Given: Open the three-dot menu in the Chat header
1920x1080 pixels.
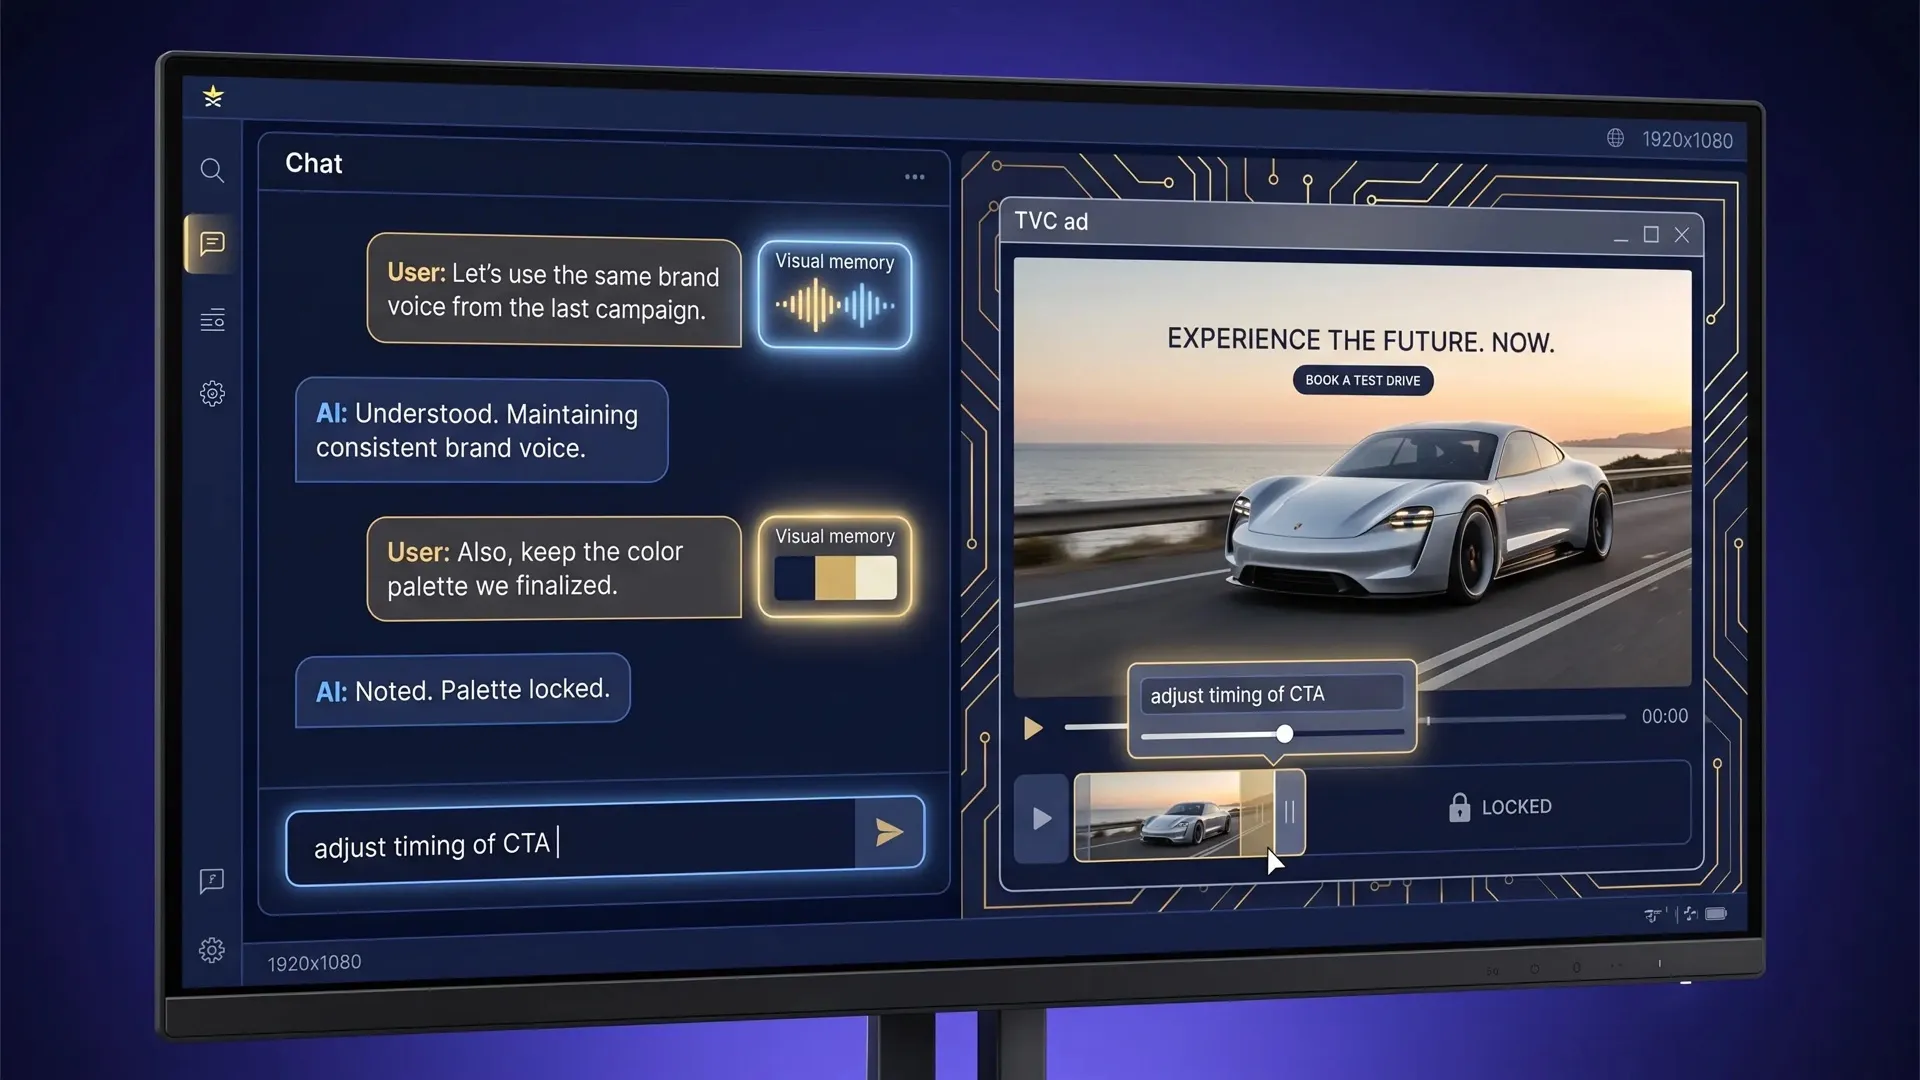Looking at the screenshot, I should [914, 177].
